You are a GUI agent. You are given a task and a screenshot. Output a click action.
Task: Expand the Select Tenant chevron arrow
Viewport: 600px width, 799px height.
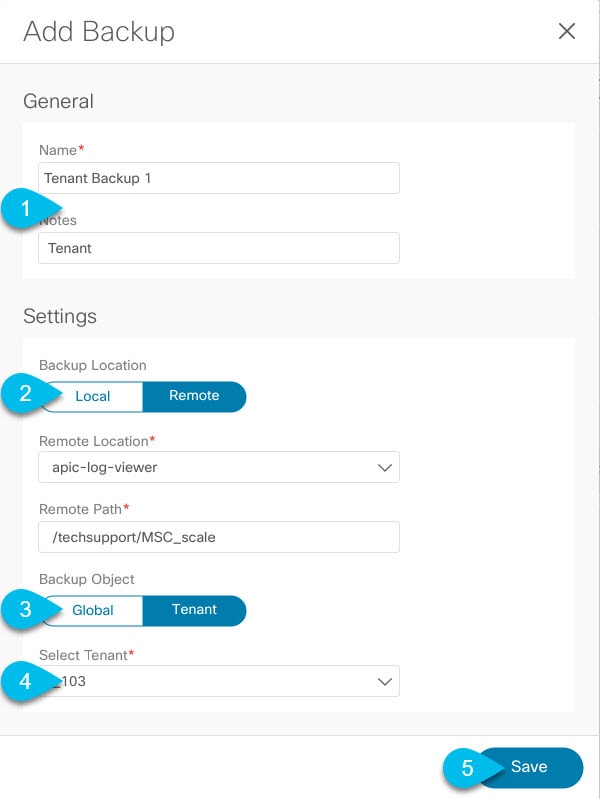coord(384,681)
